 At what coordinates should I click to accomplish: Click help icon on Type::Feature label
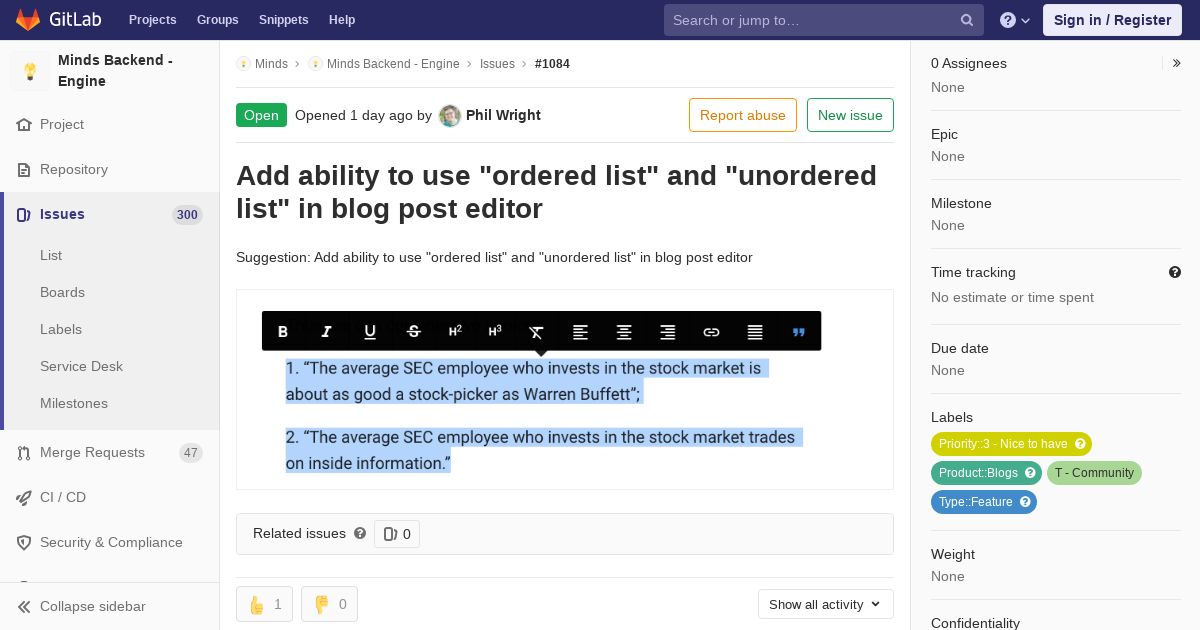click(x=1025, y=502)
